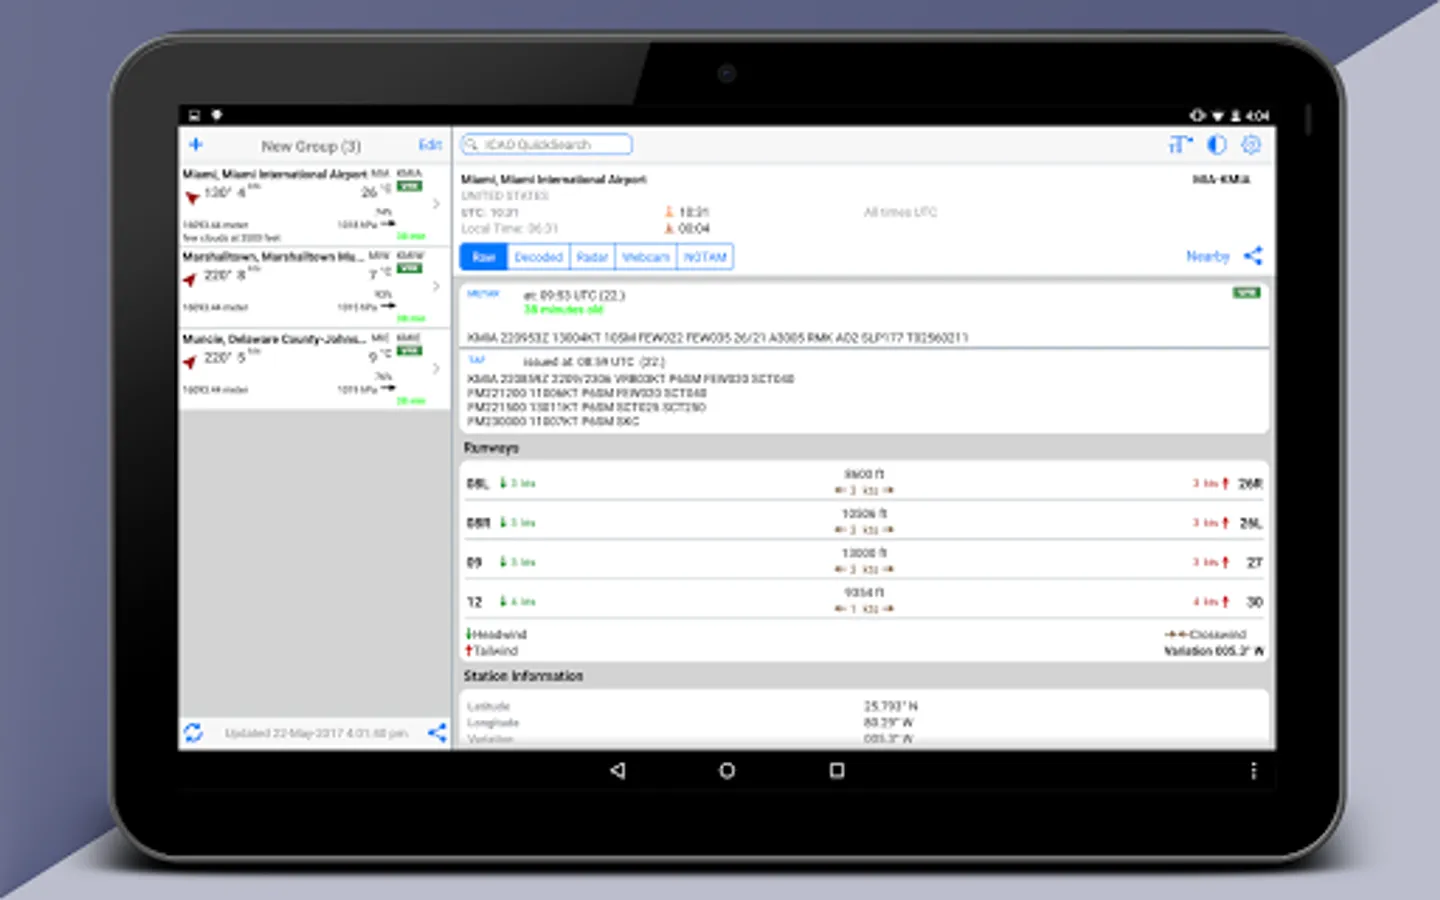1440x900 pixels.
Task: Click the sunrise icon beside 10:31
Action: (x=669, y=212)
